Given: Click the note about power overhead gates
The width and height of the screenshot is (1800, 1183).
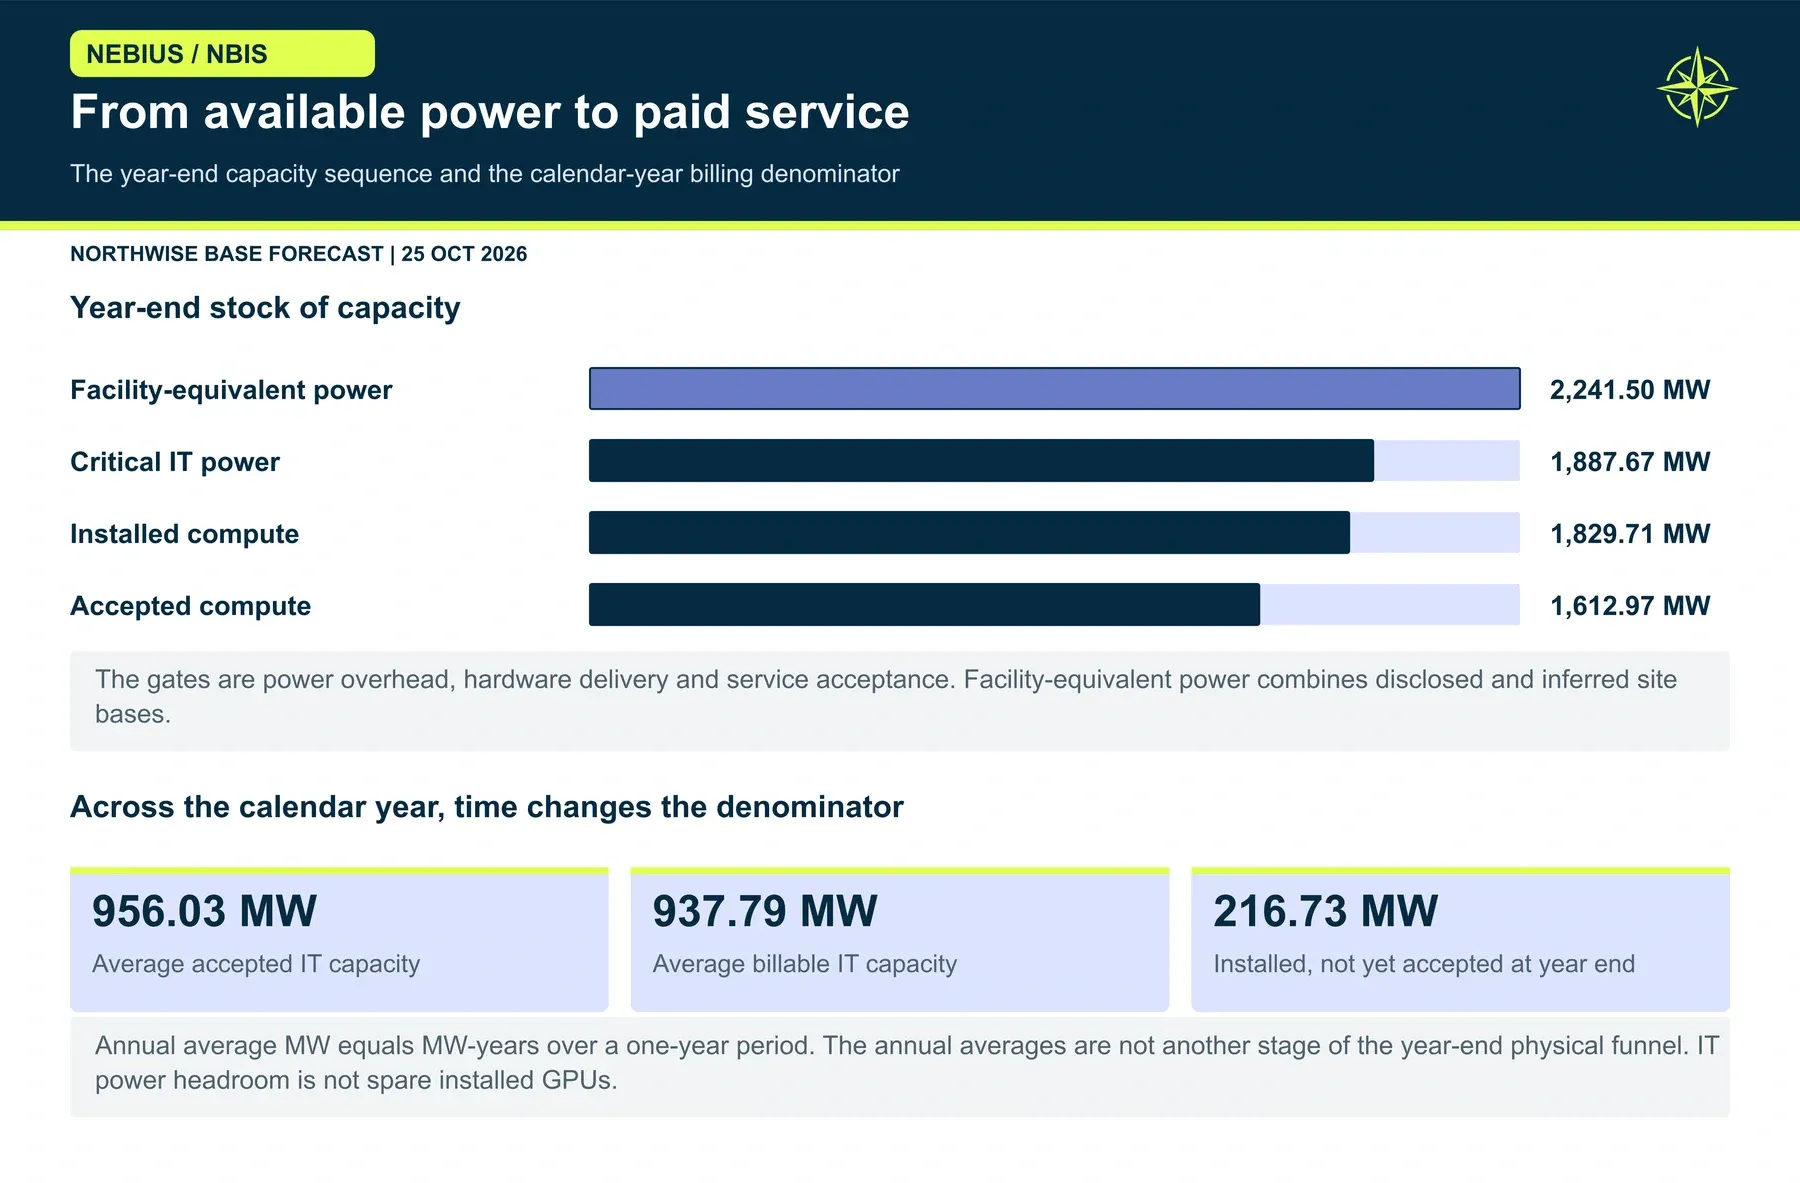Looking at the screenshot, I should click(x=900, y=700).
